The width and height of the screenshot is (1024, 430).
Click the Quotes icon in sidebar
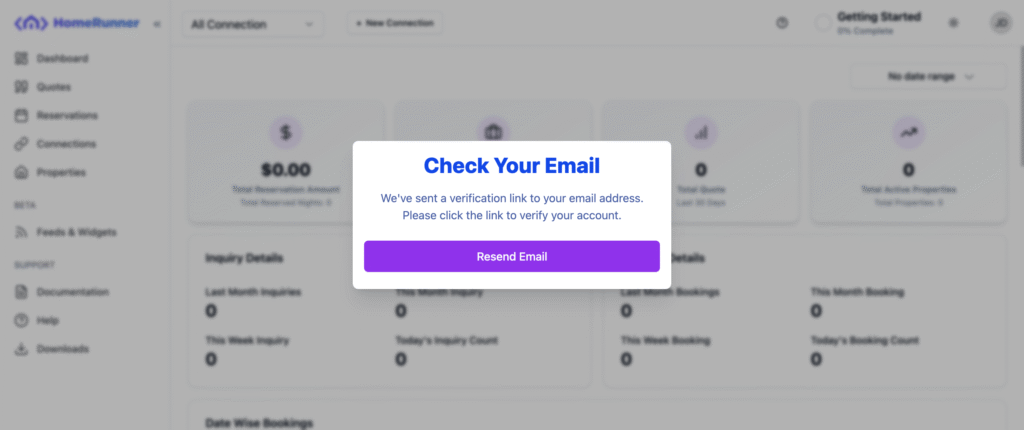(x=21, y=87)
